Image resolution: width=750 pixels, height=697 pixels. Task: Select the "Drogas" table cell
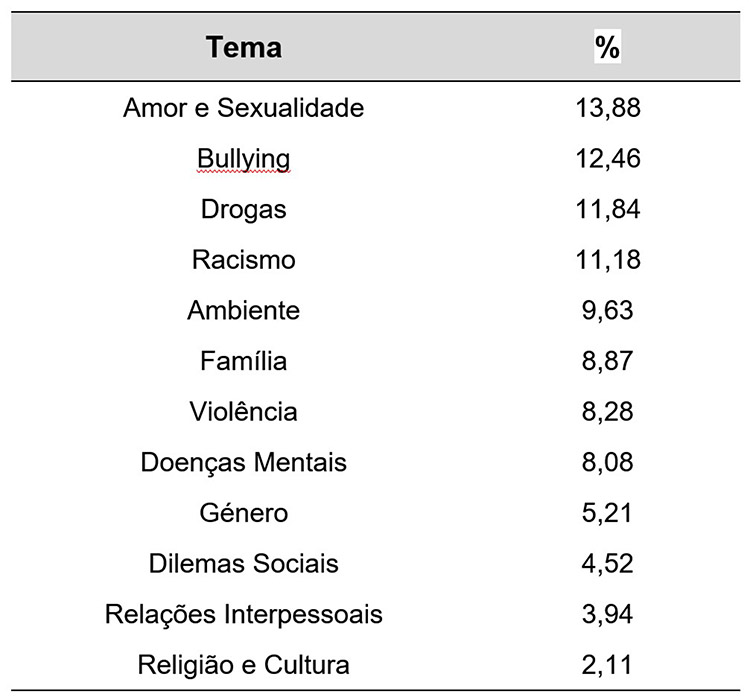[243, 209]
